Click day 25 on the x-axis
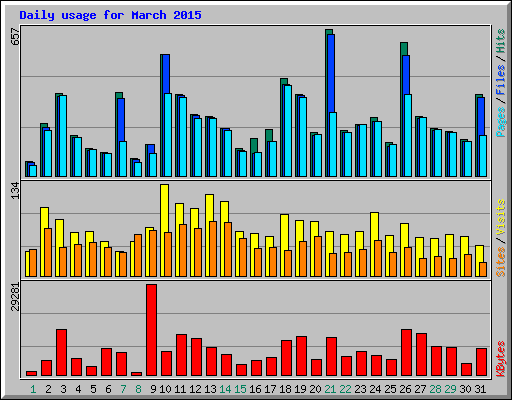 point(390,389)
